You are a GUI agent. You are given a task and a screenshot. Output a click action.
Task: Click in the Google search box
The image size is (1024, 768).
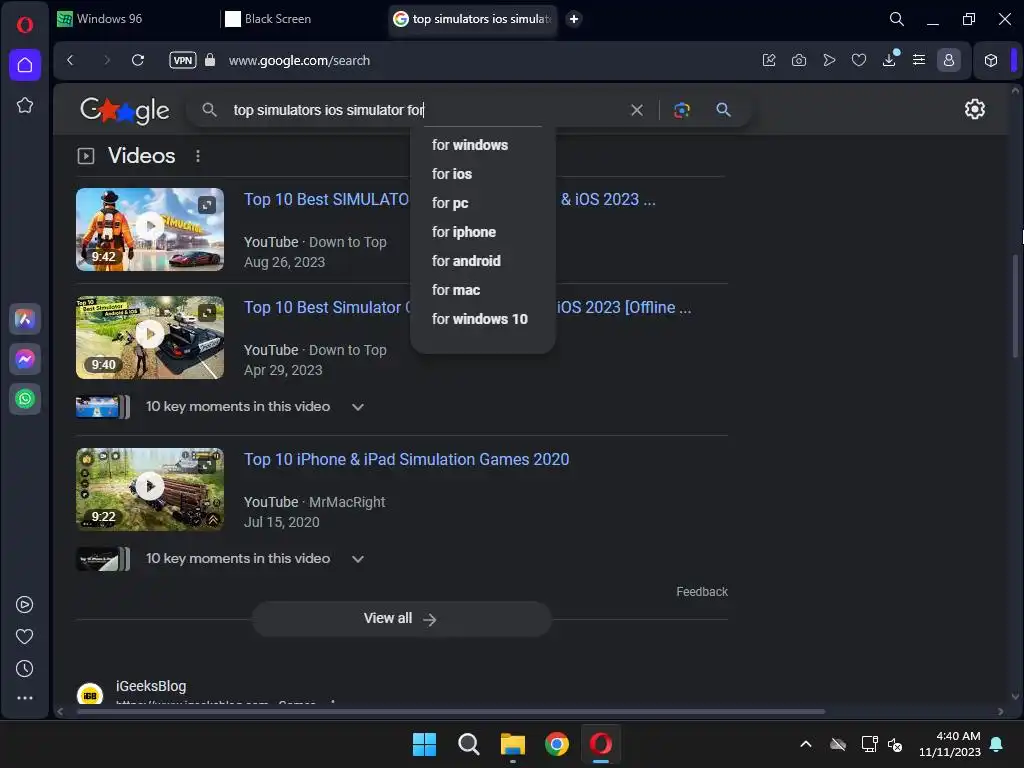(424, 110)
